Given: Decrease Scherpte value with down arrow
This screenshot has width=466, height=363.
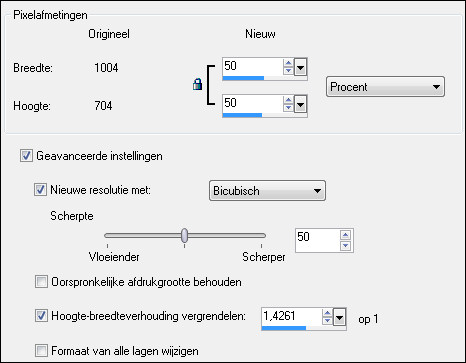Looking at the screenshot, I should click(345, 246).
